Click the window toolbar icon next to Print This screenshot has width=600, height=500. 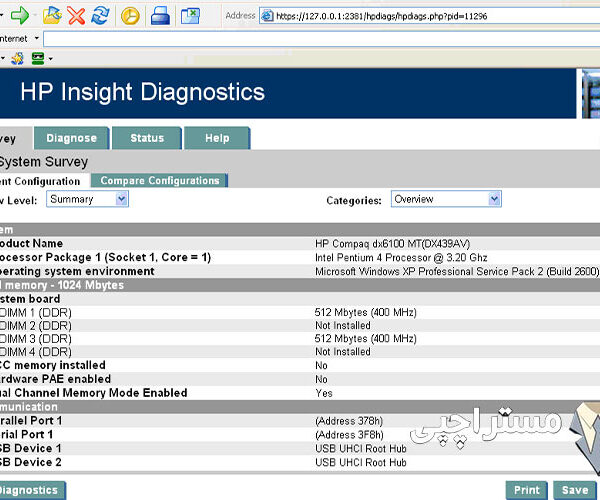pyautogui.click(x=190, y=16)
